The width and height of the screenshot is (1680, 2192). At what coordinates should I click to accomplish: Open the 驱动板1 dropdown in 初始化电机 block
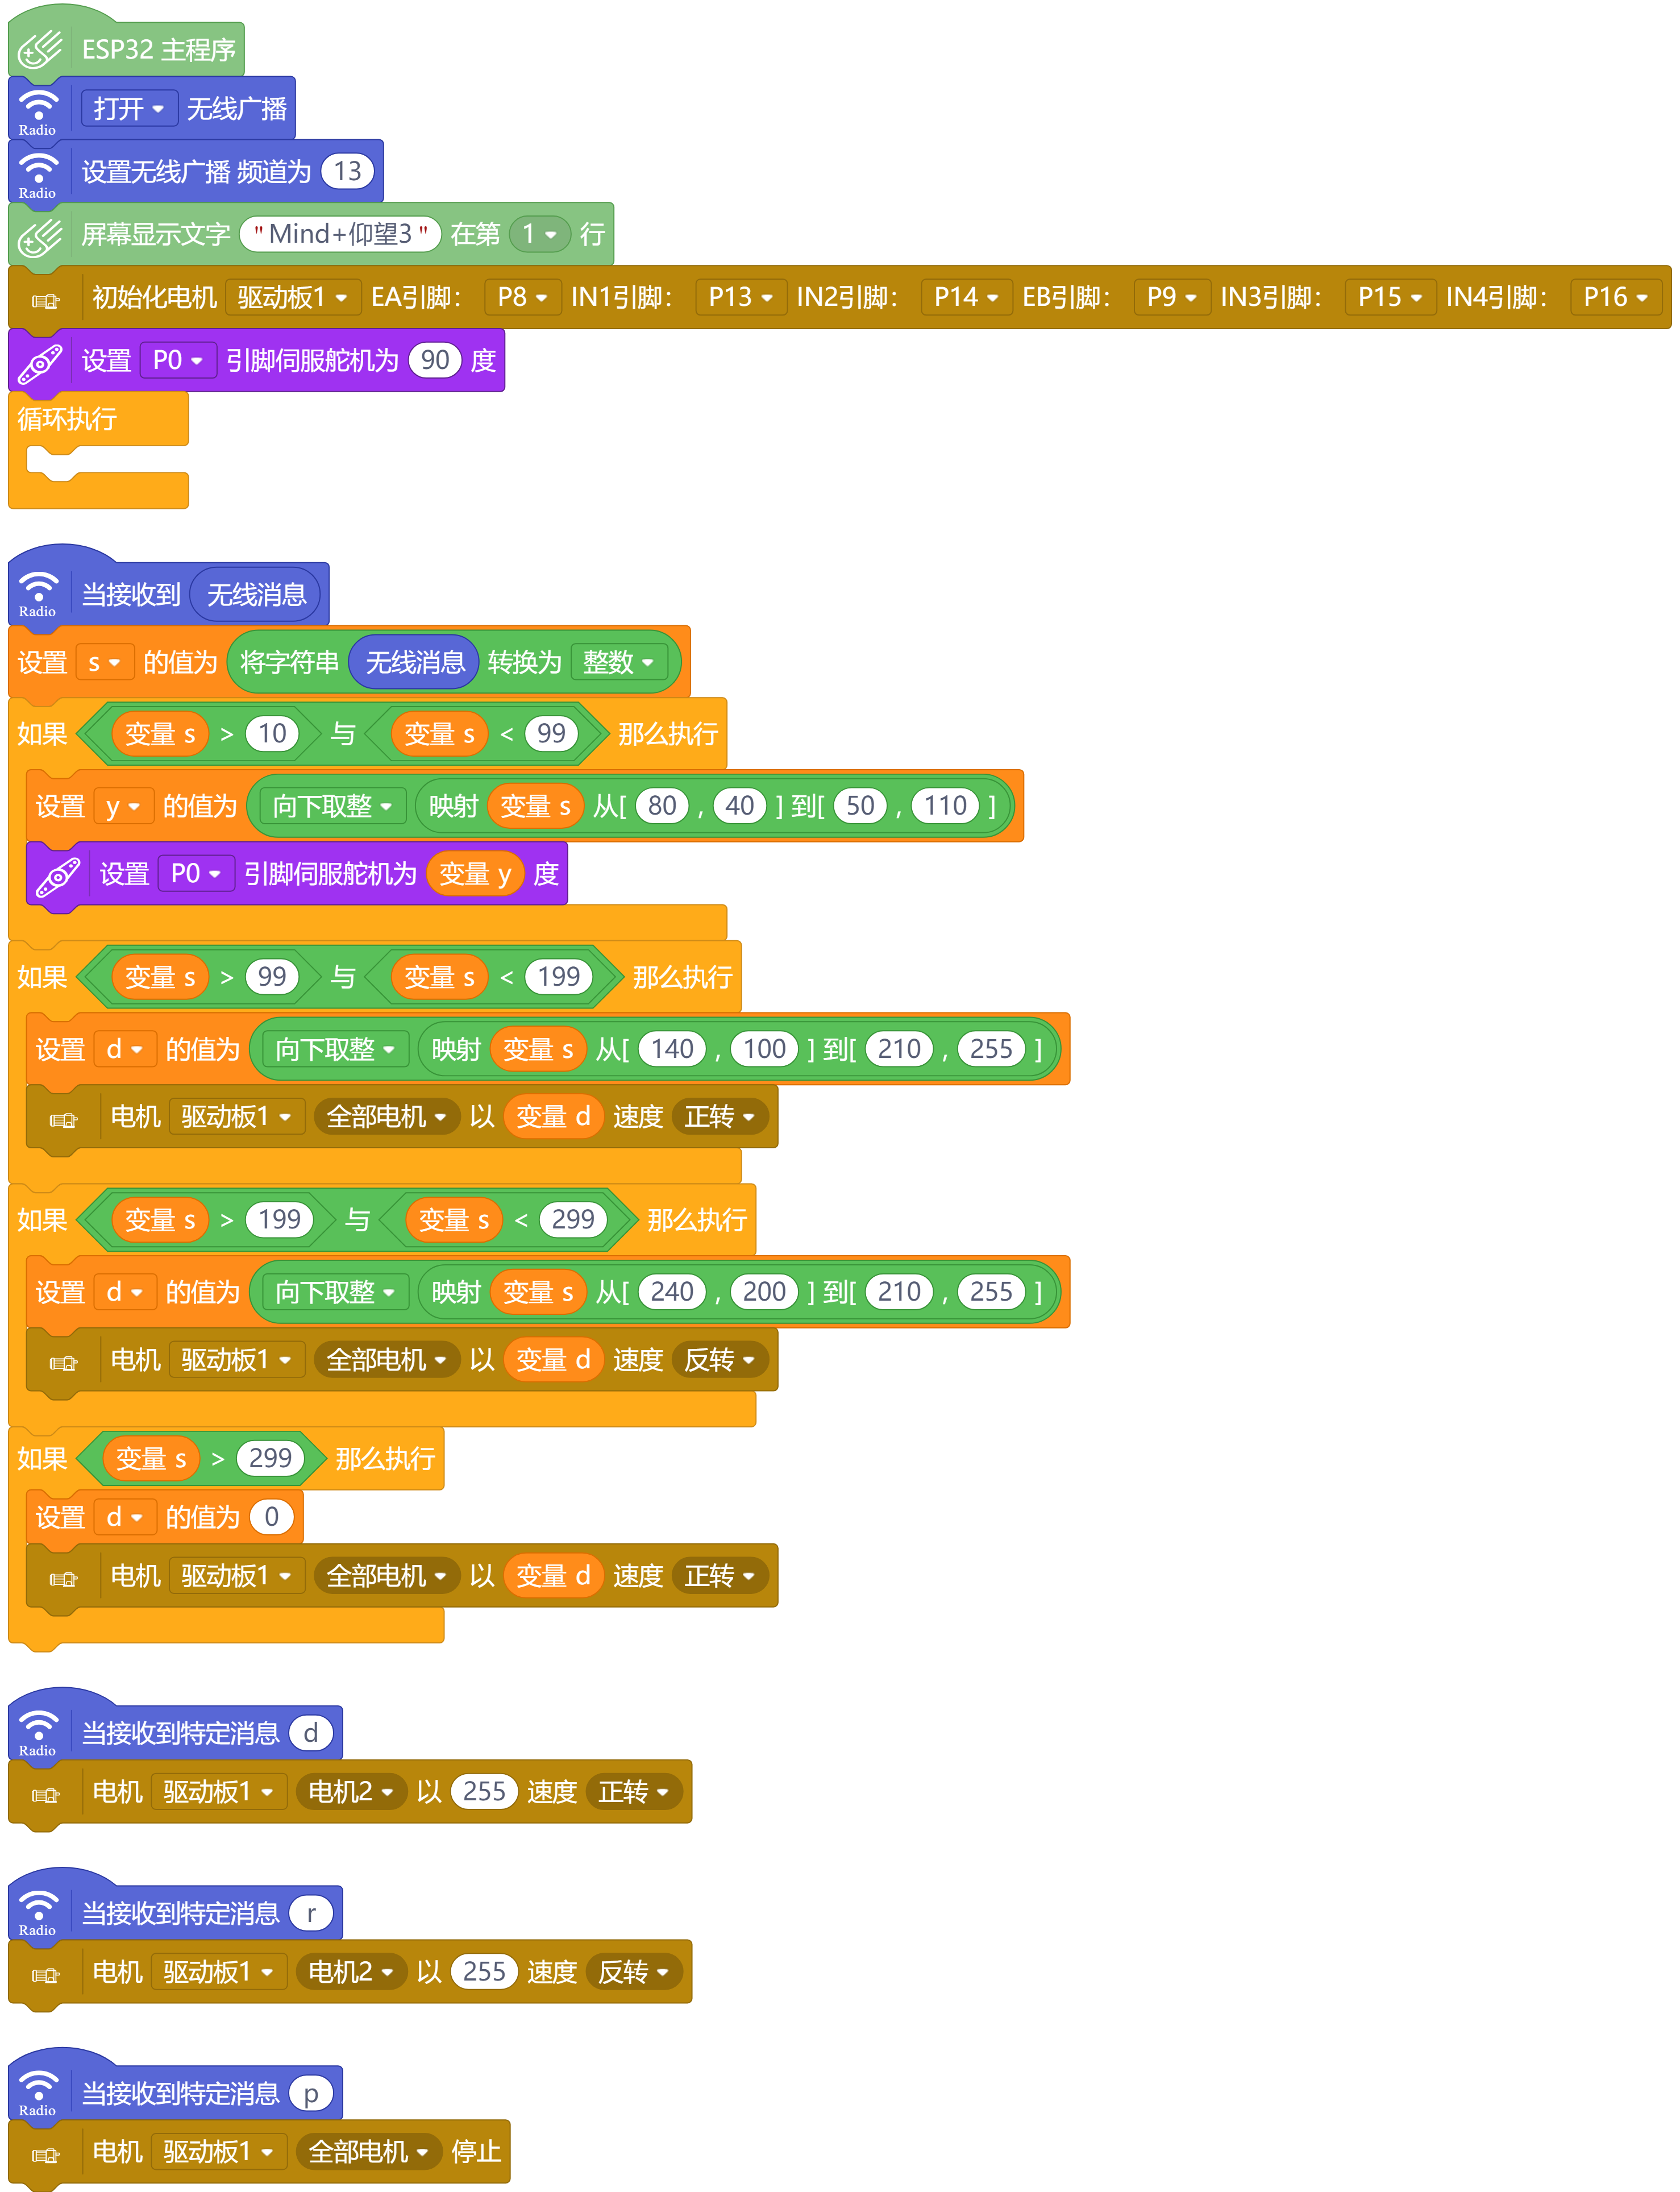pyautogui.click(x=293, y=298)
